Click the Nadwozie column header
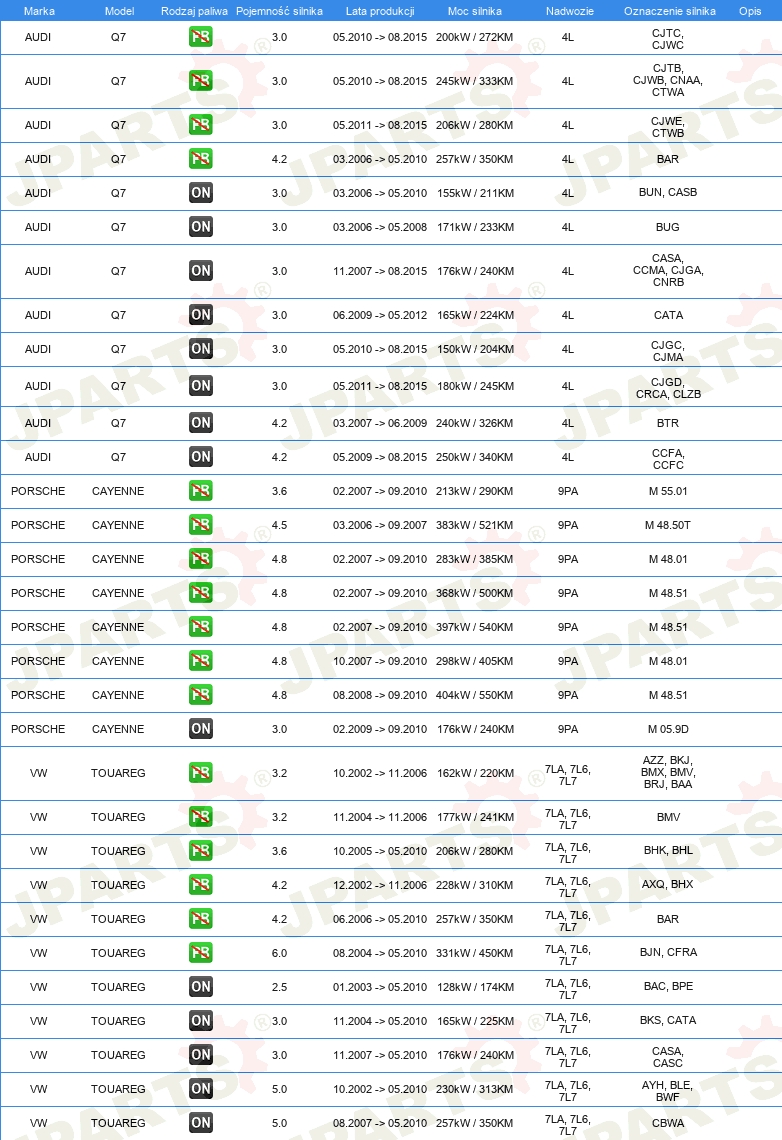Image resolution: width=782 pixels, height=1140 pixels. (x=570, y=11)
